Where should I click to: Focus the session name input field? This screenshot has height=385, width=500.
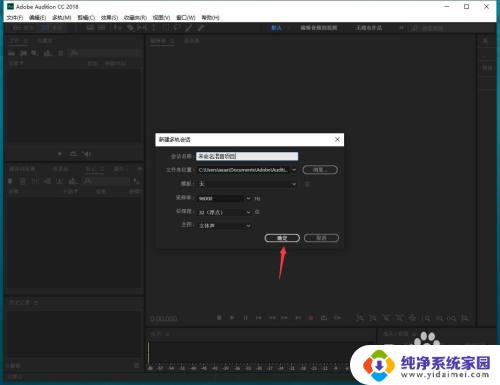point(247,156)
